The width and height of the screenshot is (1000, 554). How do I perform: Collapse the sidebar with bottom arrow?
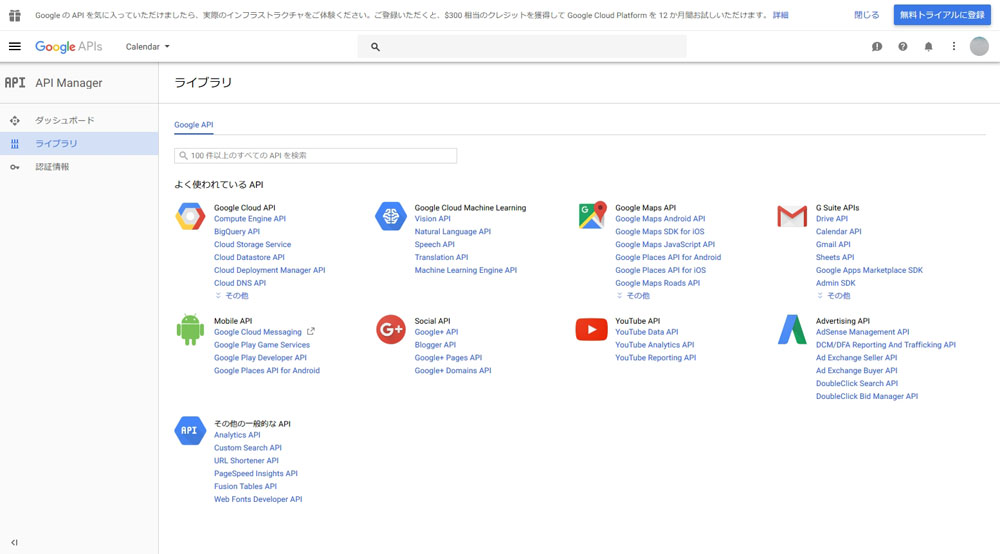pos(14,543)
